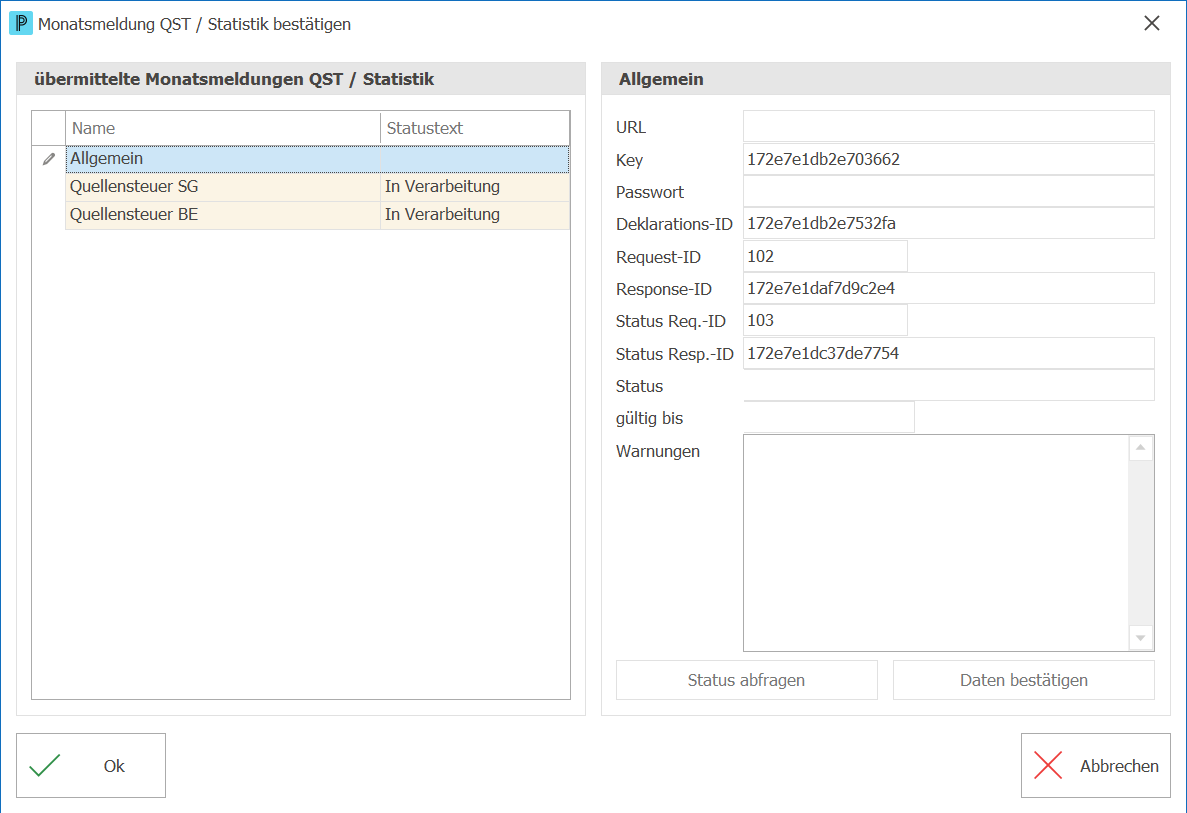Viewport: 1187px width, 813px height.
Task: Cancel using the Abbrechen button
Action: pyautogui.click(x=1095, y=765)
